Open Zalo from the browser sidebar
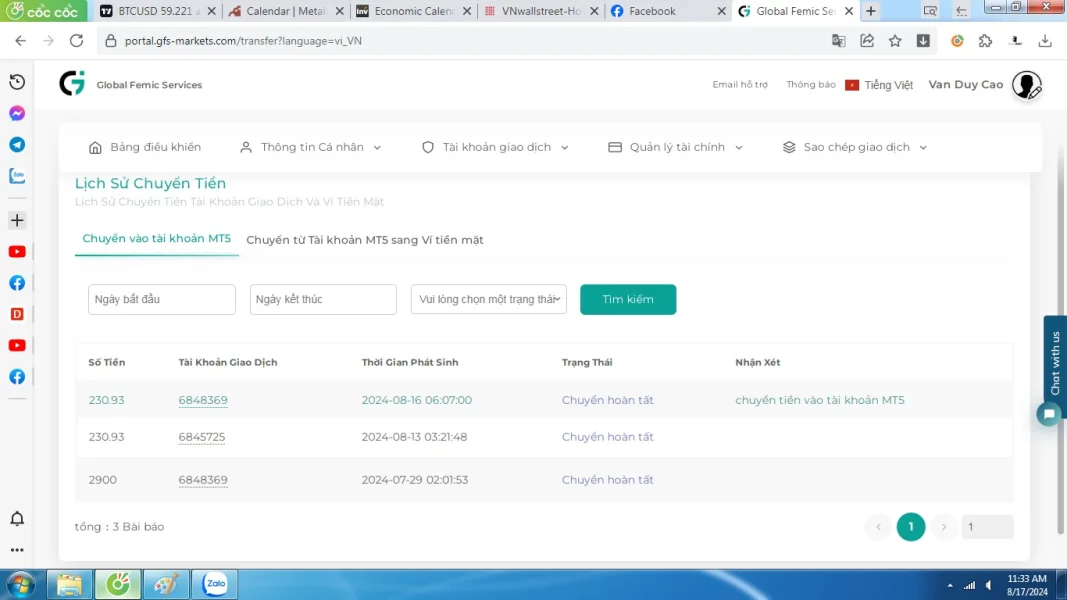The height and width of the screenshot is (600, 1067). tap(17, 176)
